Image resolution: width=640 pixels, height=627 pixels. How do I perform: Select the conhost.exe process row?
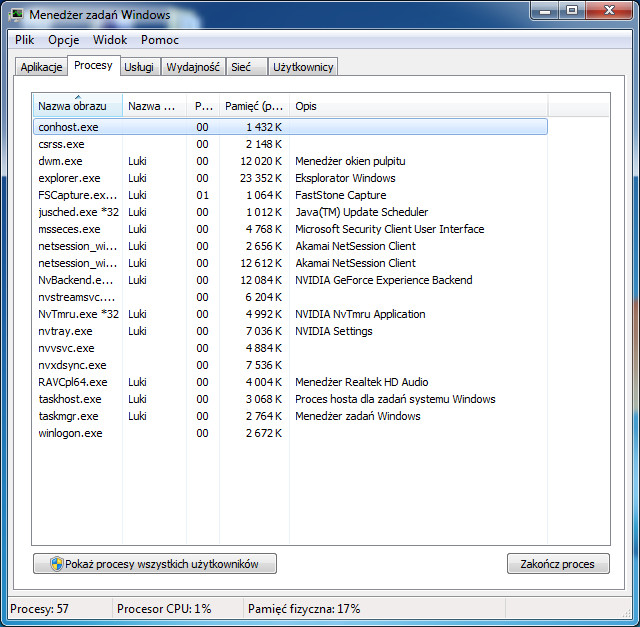point(290,127)
